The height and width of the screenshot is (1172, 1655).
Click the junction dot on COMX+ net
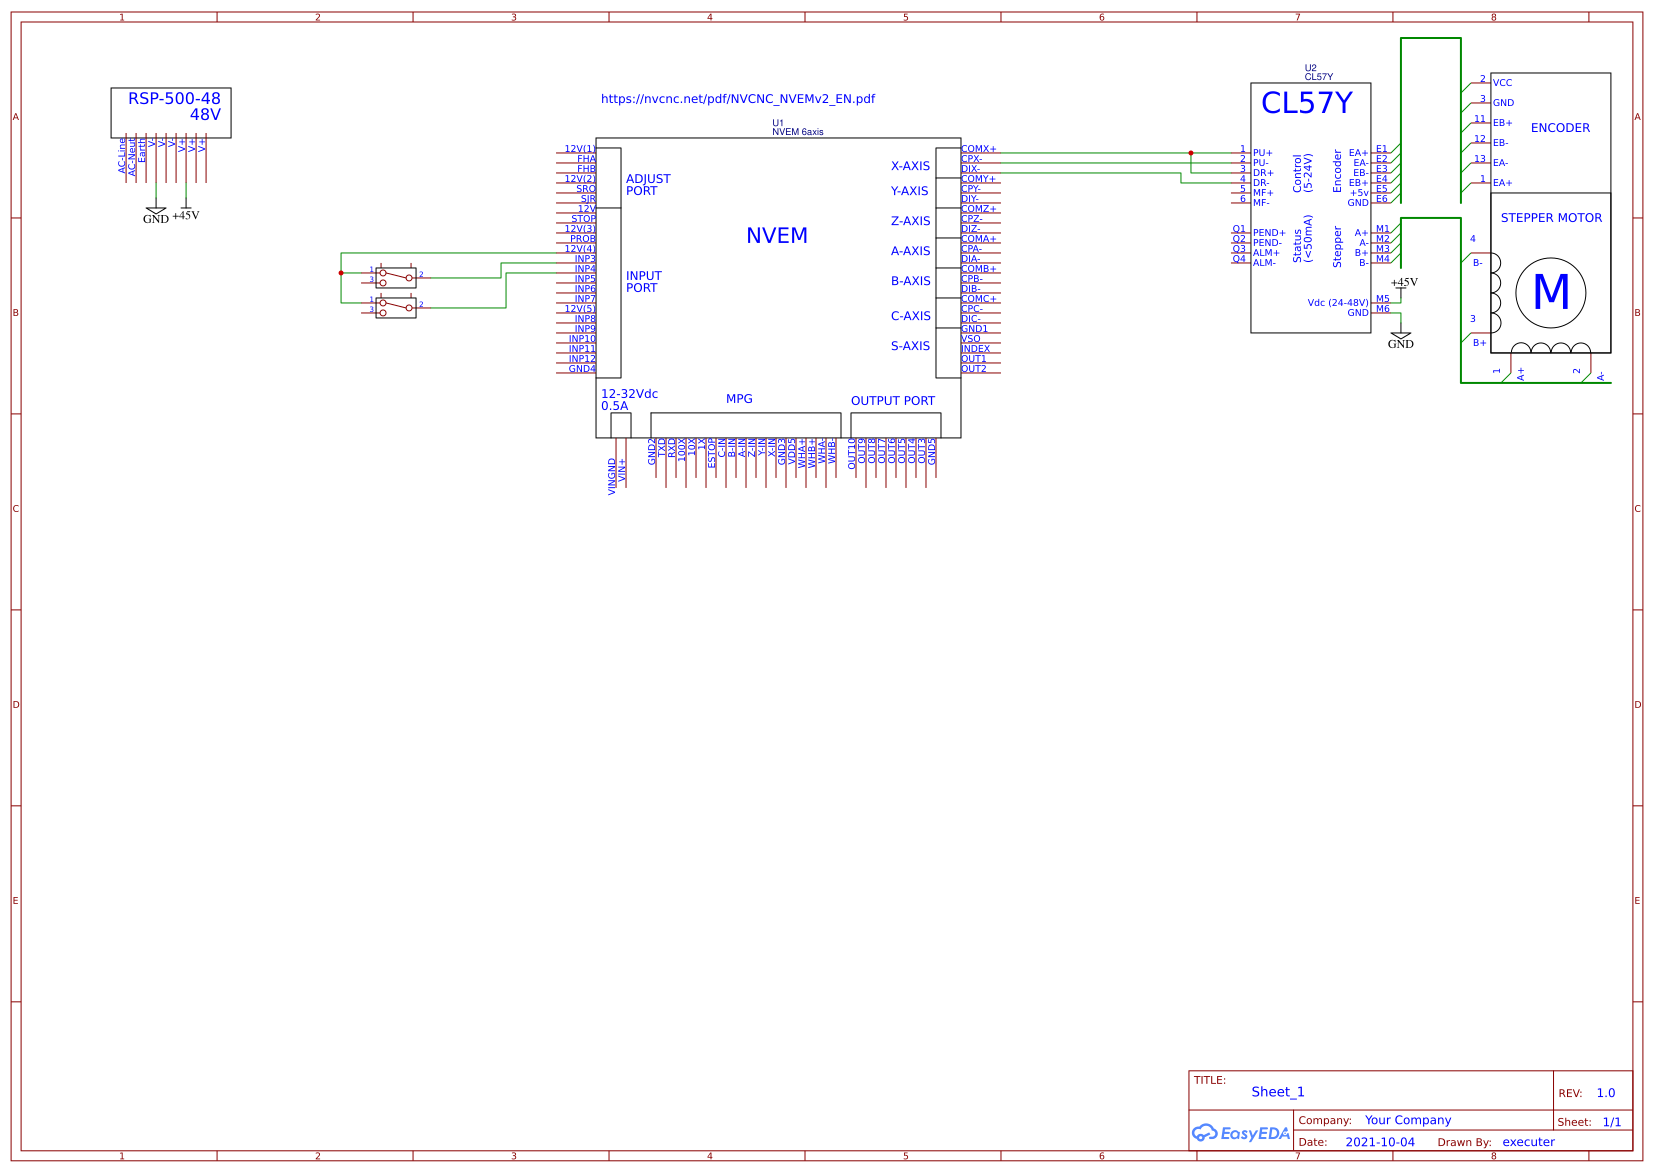[1191, 153]
